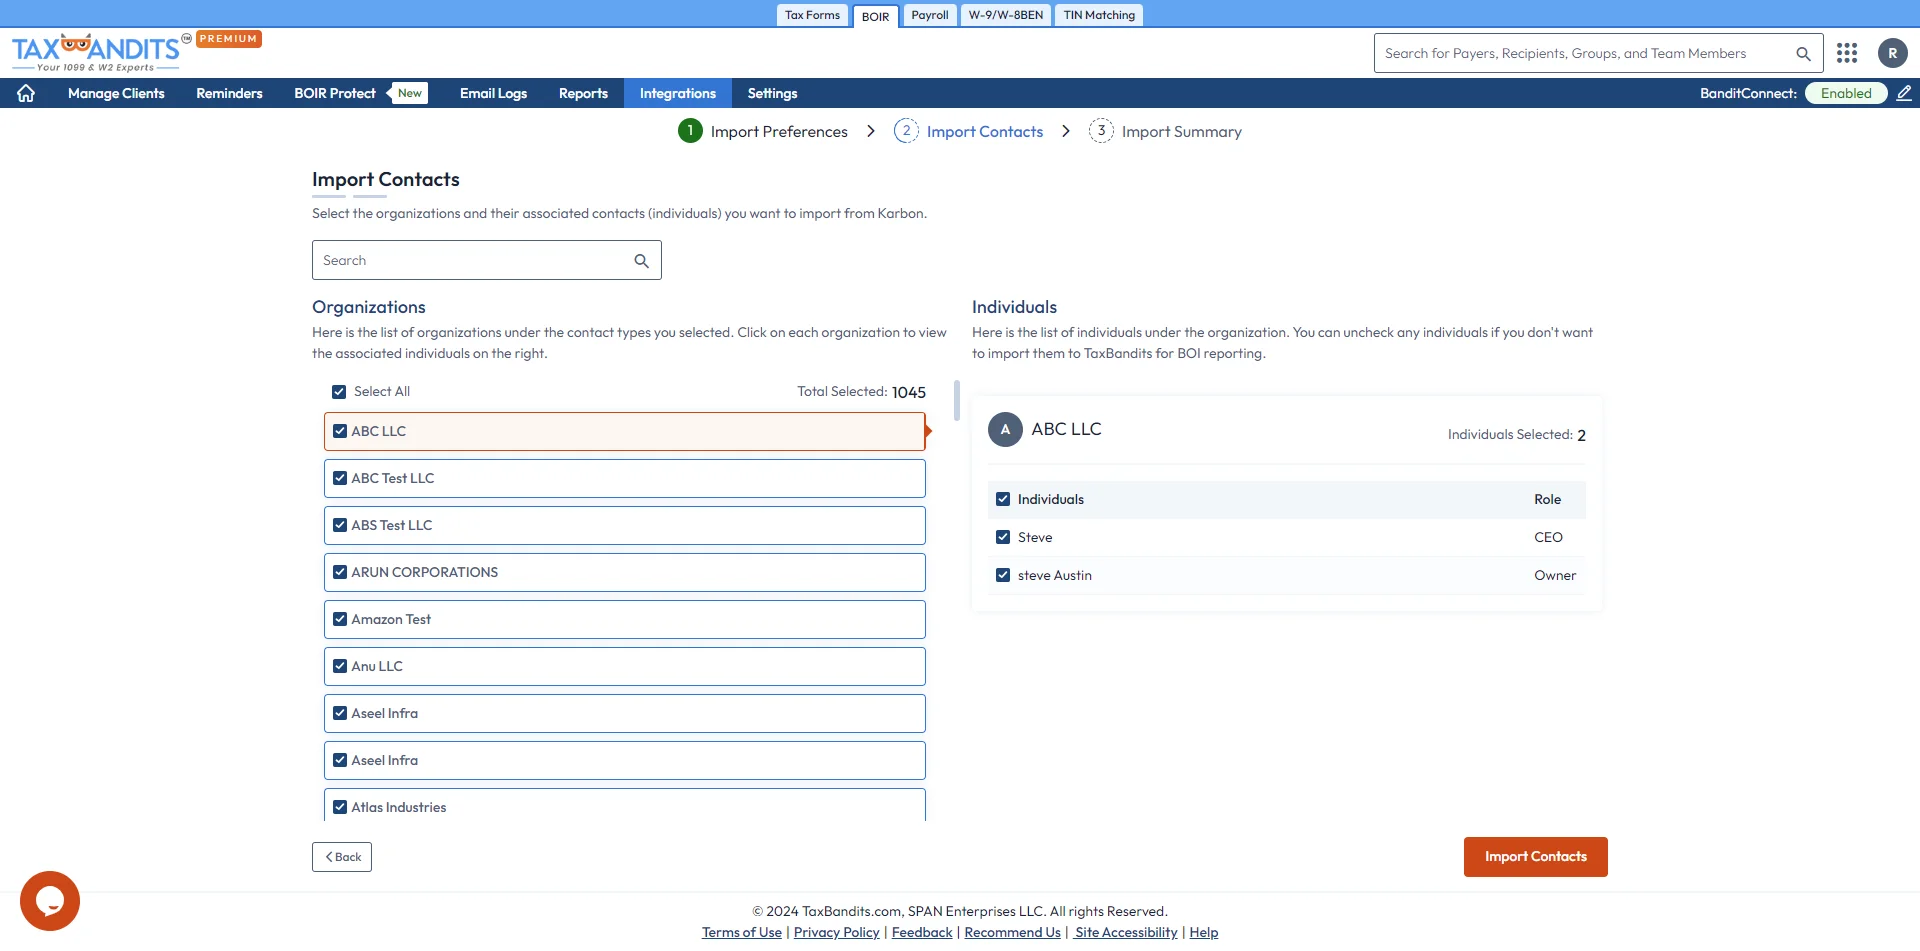Open Privacy Policy link

(x=837, y=932)
